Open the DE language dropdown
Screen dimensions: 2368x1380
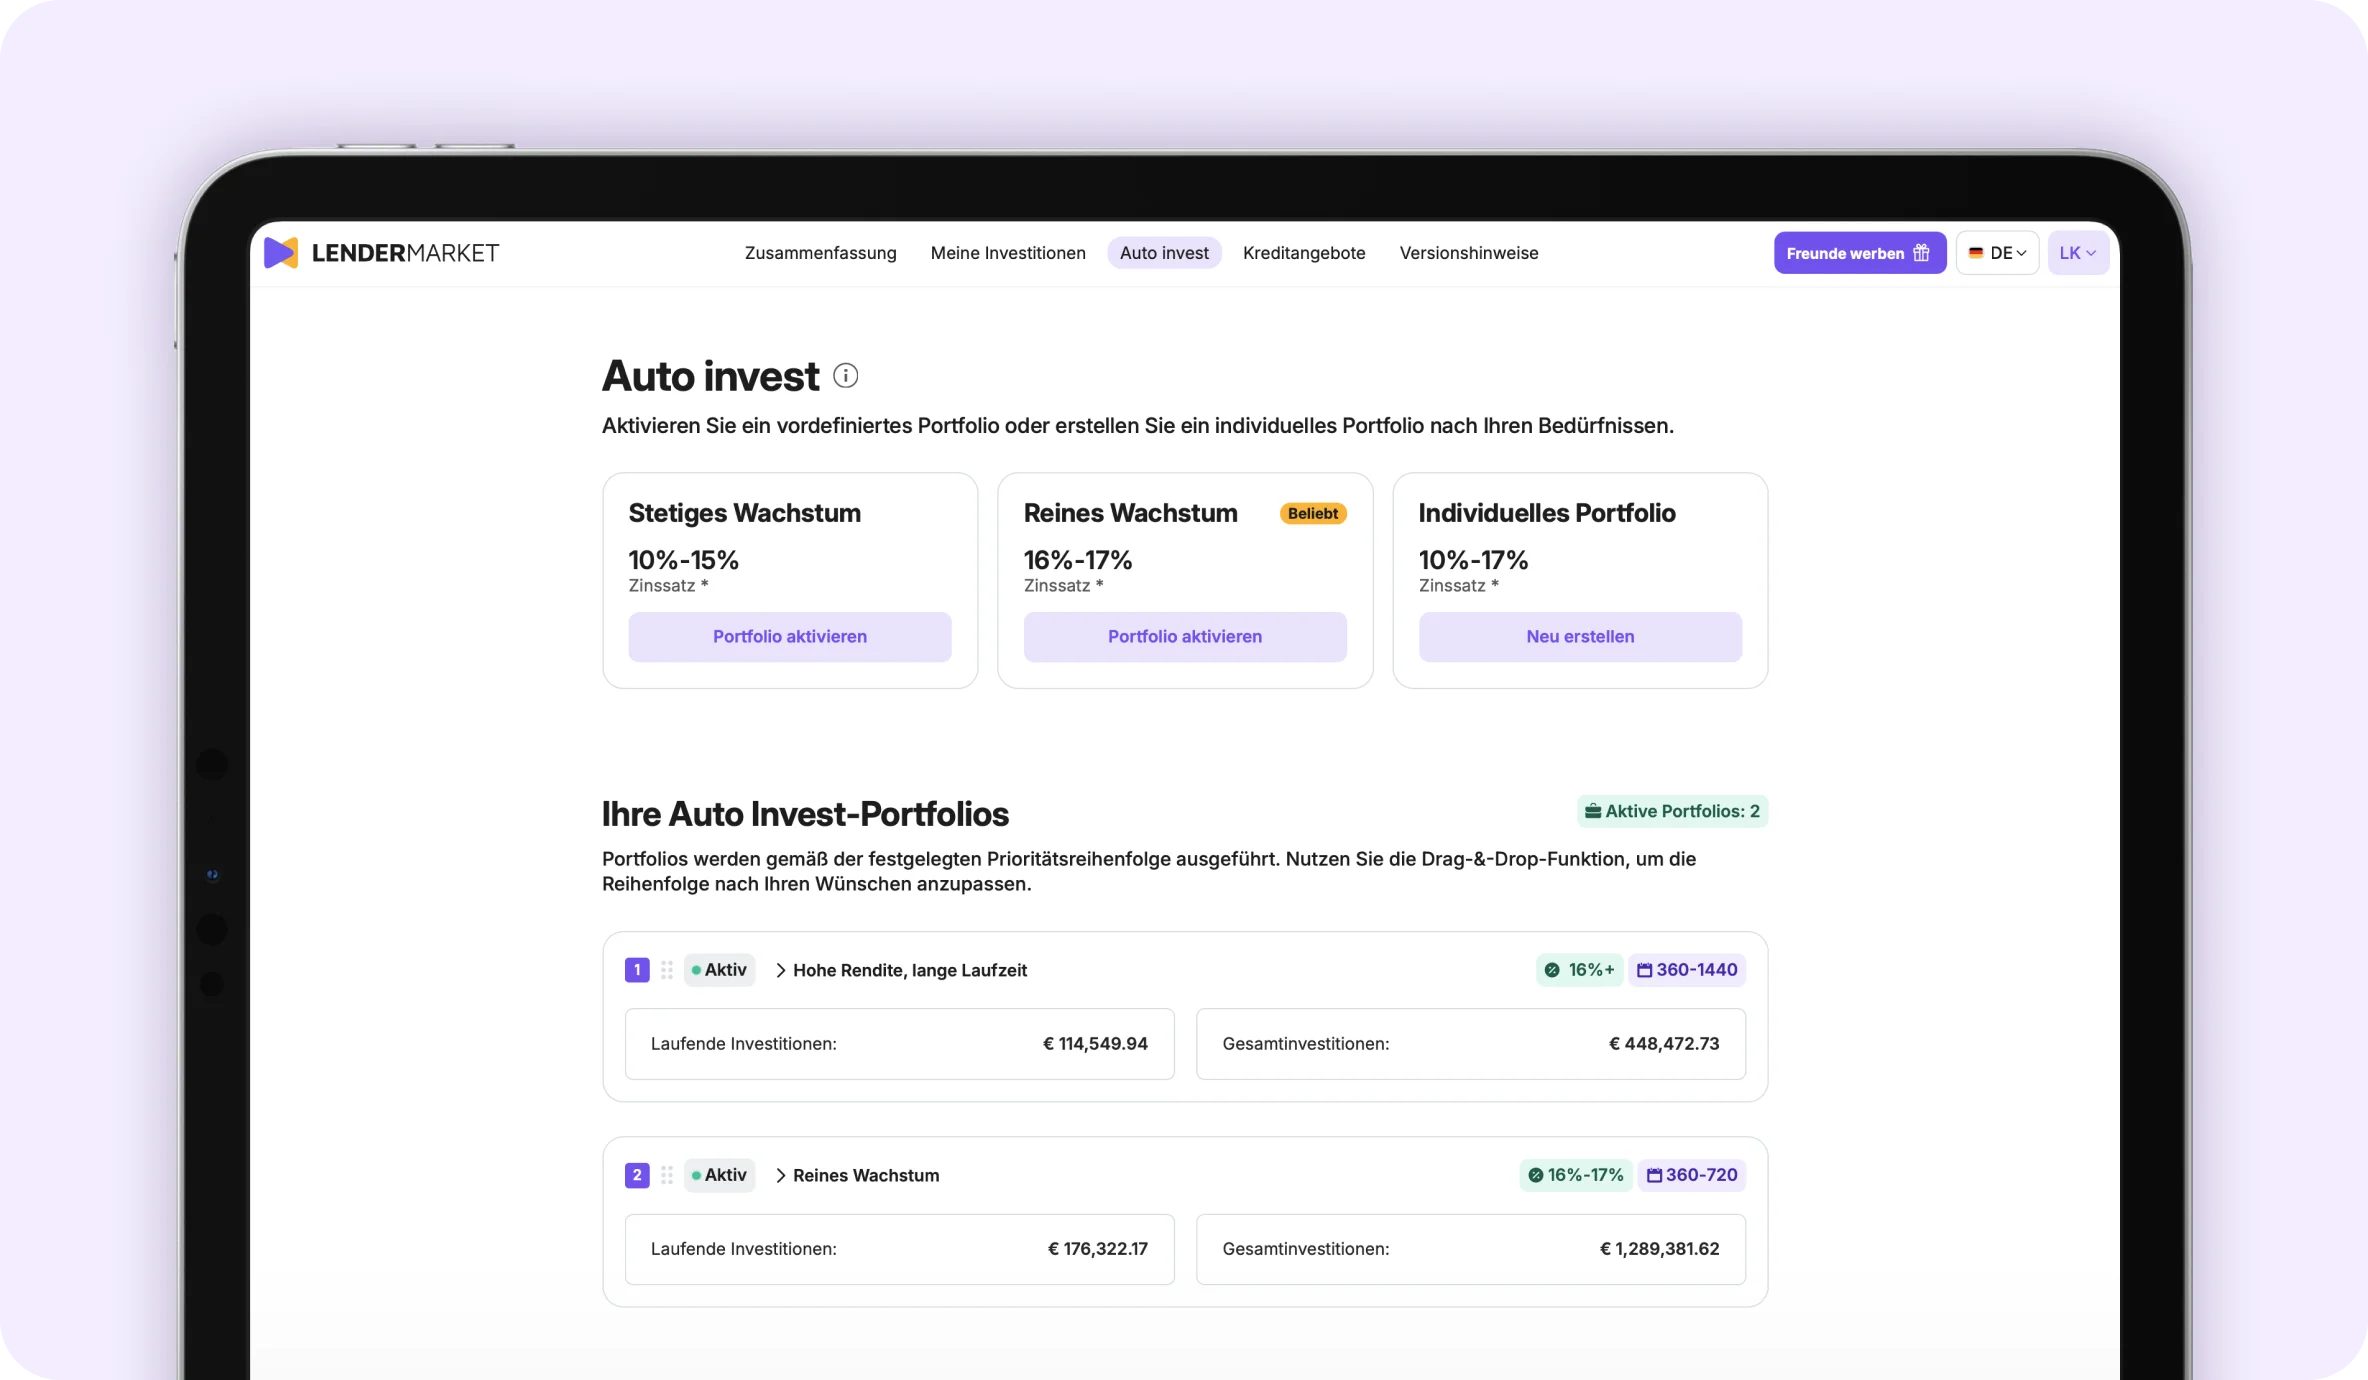coord(1997,253)
